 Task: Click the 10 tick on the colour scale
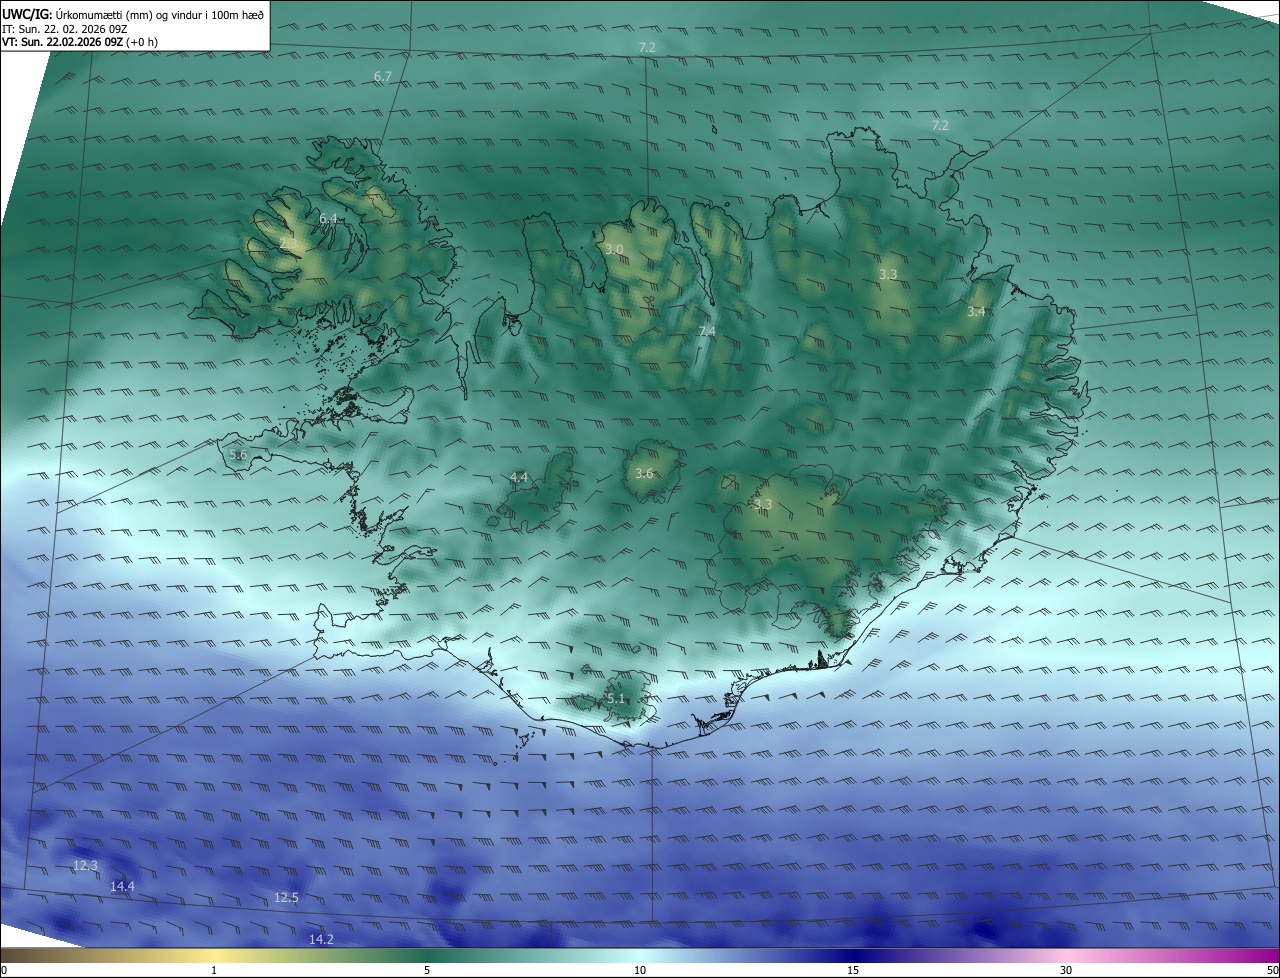point(640,970)
